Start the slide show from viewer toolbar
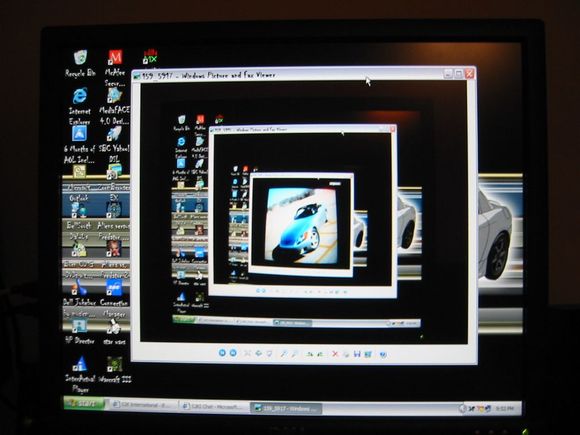 [269, 354]
